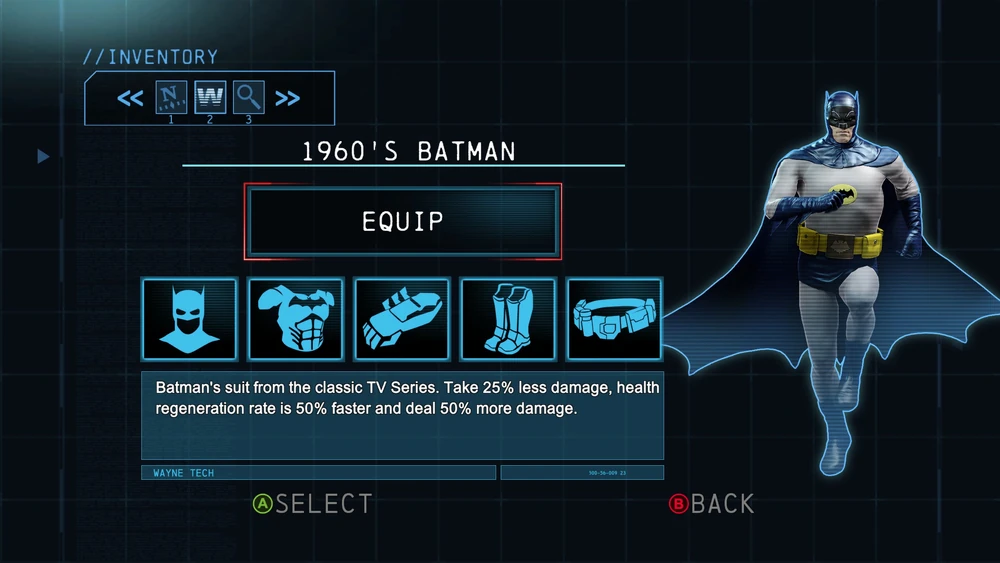1000x563 pixels.
Task: Click the yellow bat emblem on the chest
Action: pyautogui.click(x=843, y=193)
